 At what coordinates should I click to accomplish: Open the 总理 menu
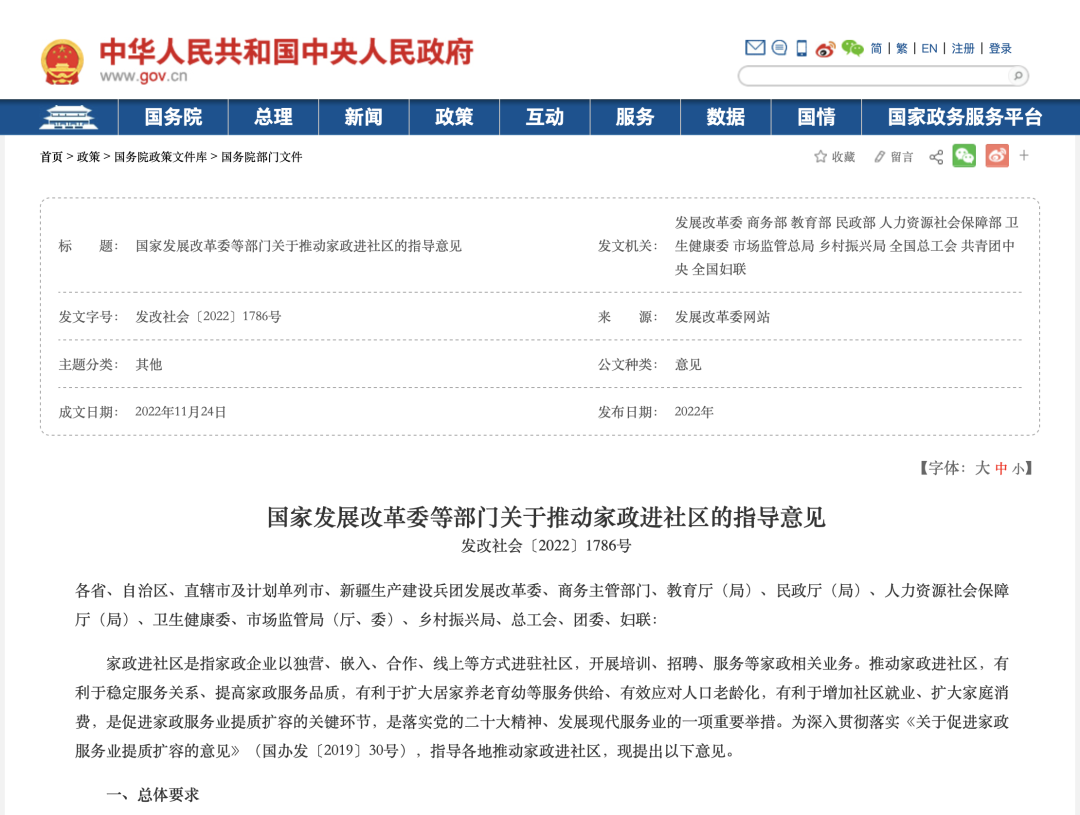pos(273,117)
